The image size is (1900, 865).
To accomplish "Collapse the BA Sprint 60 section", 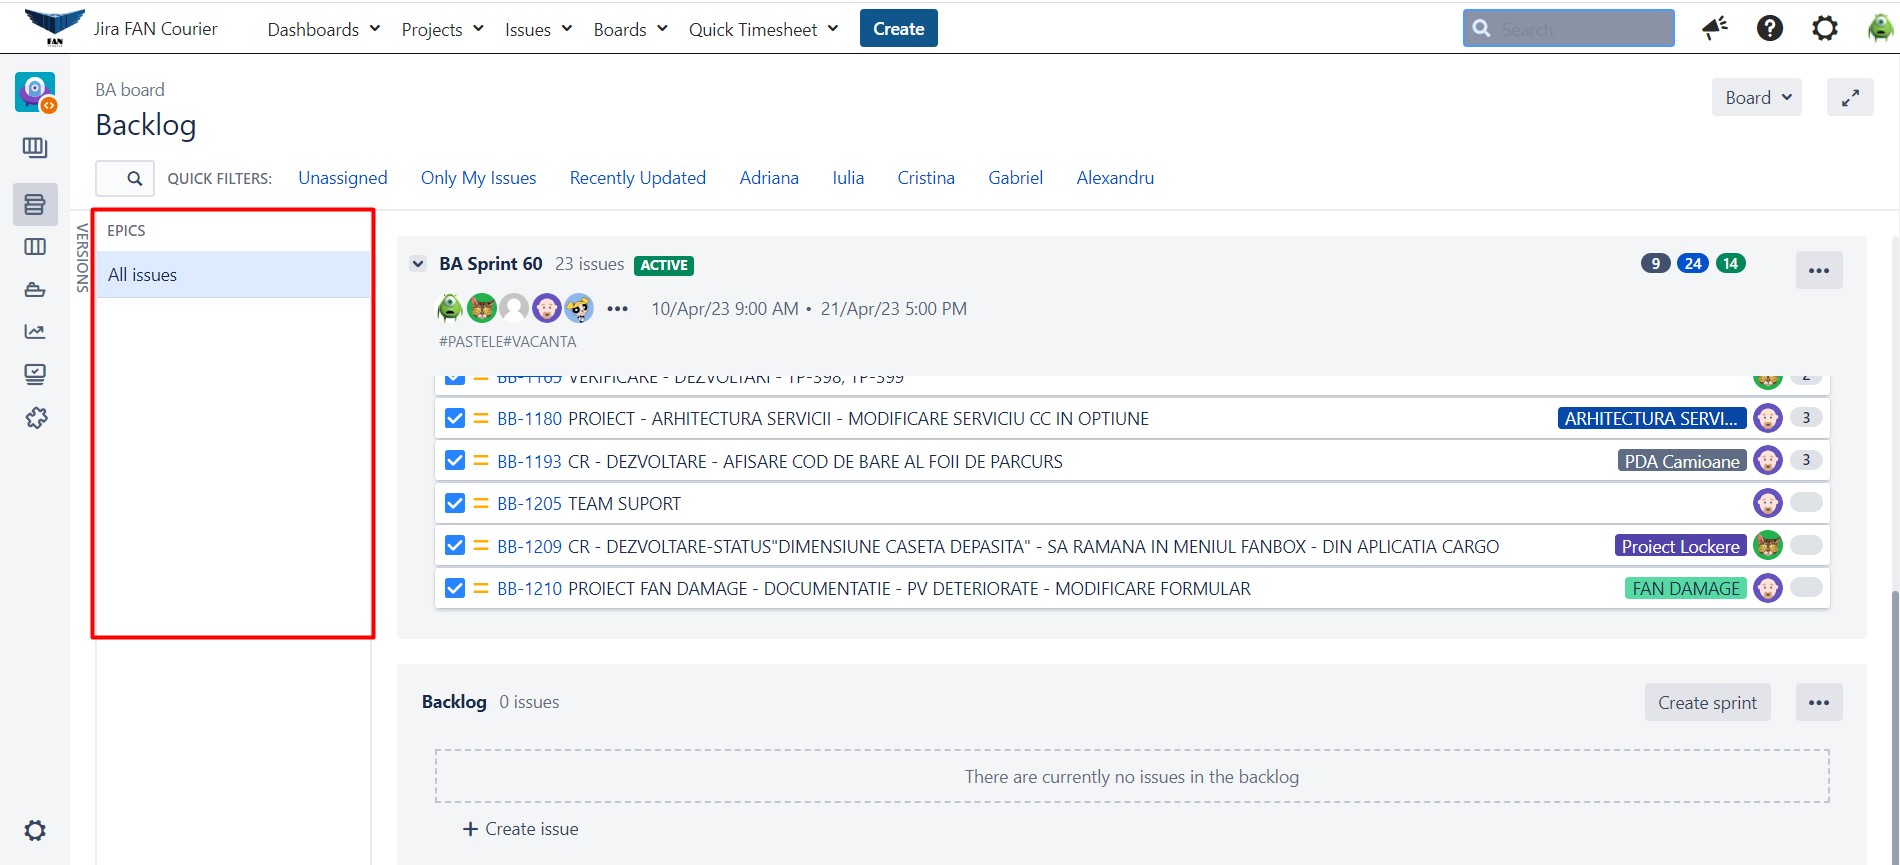I will [x=418, y=264].
